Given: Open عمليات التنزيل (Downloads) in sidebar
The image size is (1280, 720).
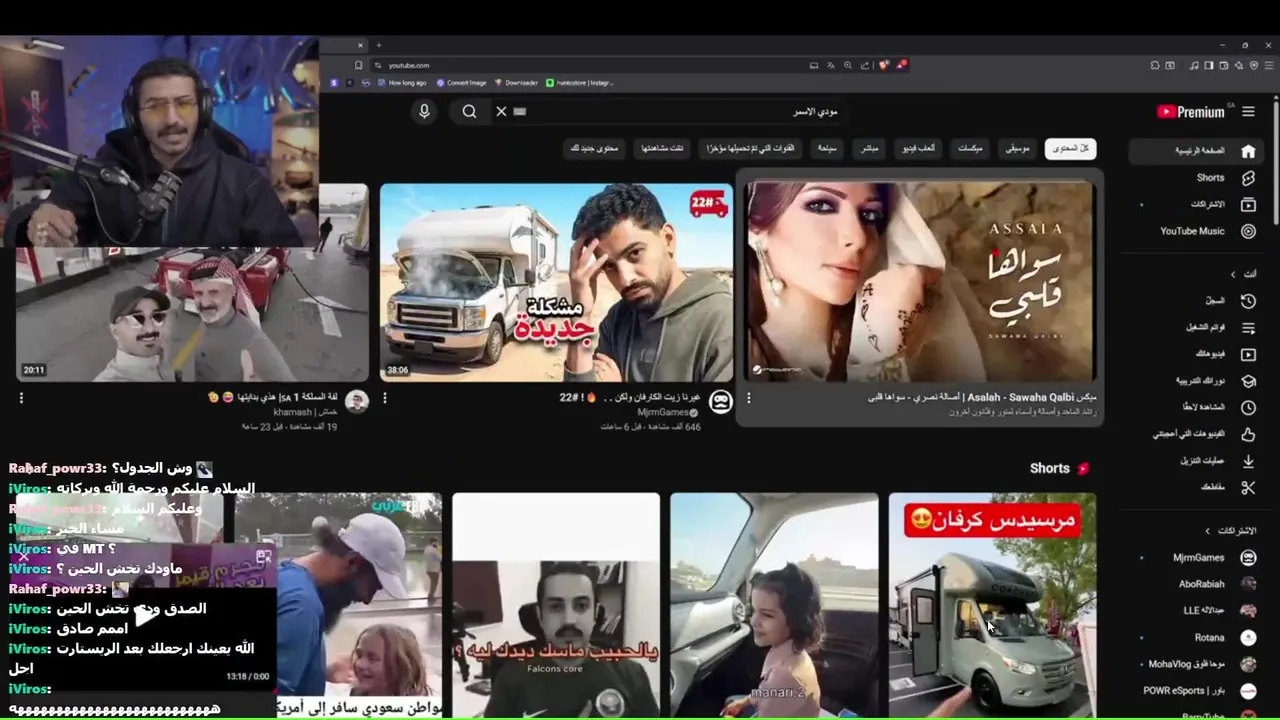Looking at the screenshot, I should [x=1194, y=461].
